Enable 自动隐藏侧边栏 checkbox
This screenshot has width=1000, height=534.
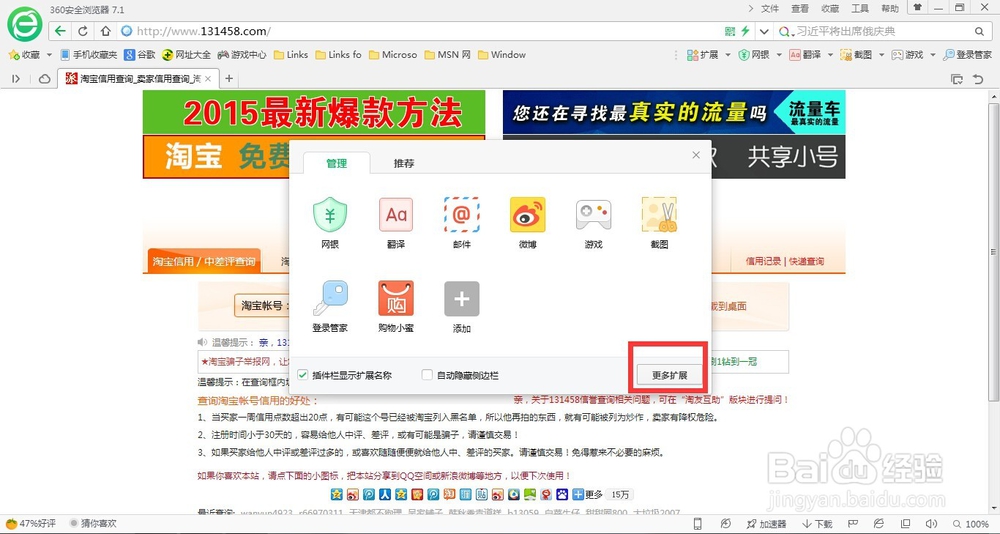(x=427, y=375)
